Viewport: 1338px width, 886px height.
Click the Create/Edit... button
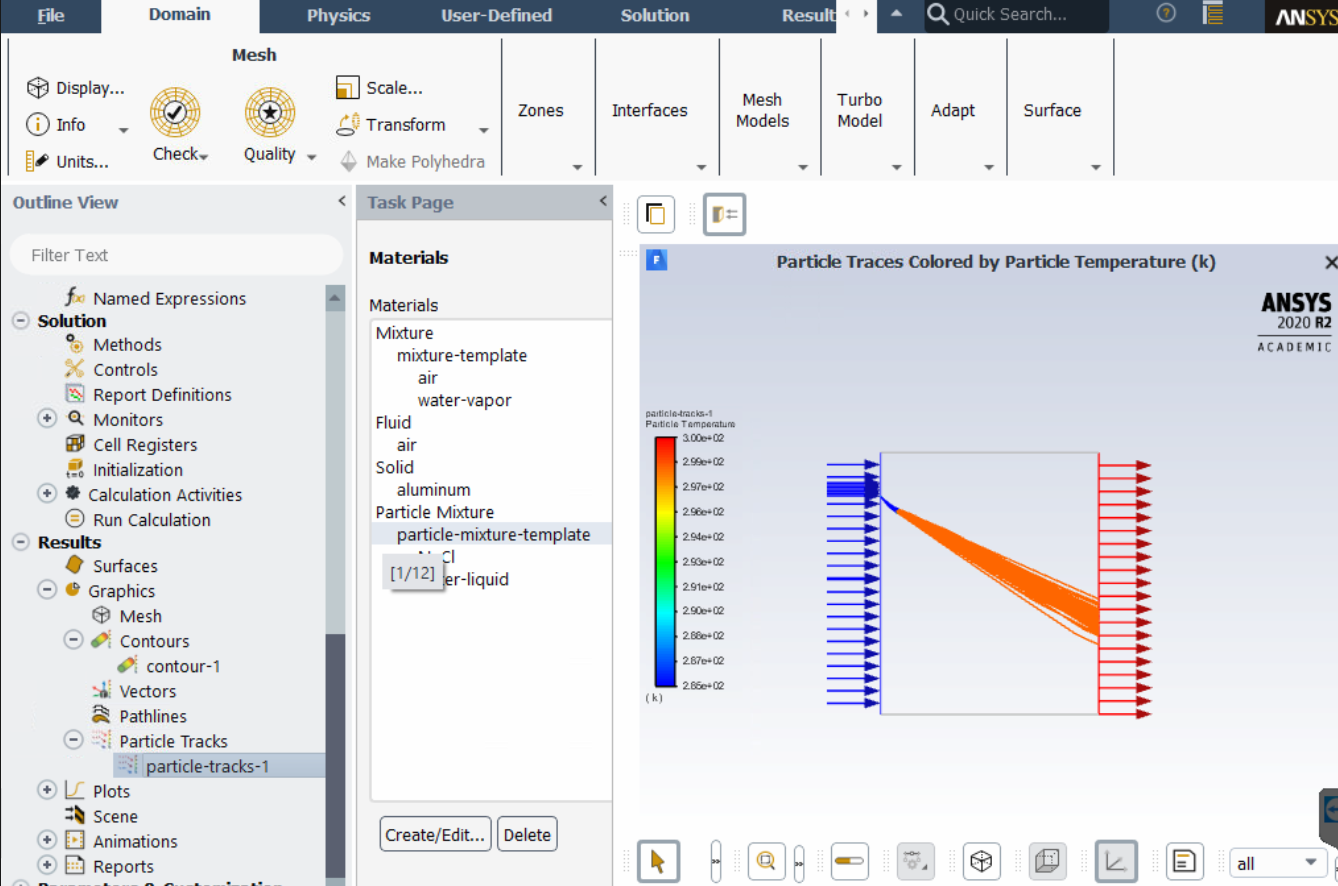(436, 835)
